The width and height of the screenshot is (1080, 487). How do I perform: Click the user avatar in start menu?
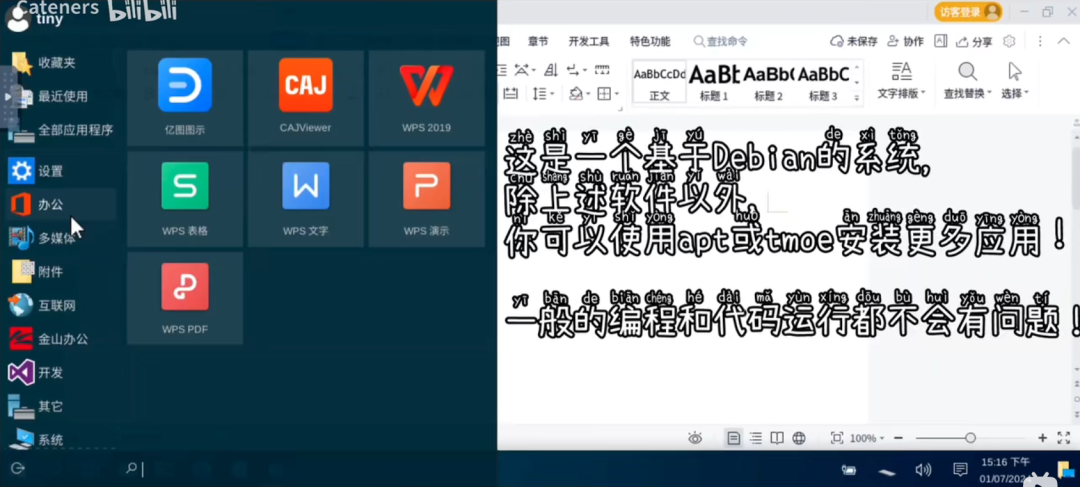17,19
